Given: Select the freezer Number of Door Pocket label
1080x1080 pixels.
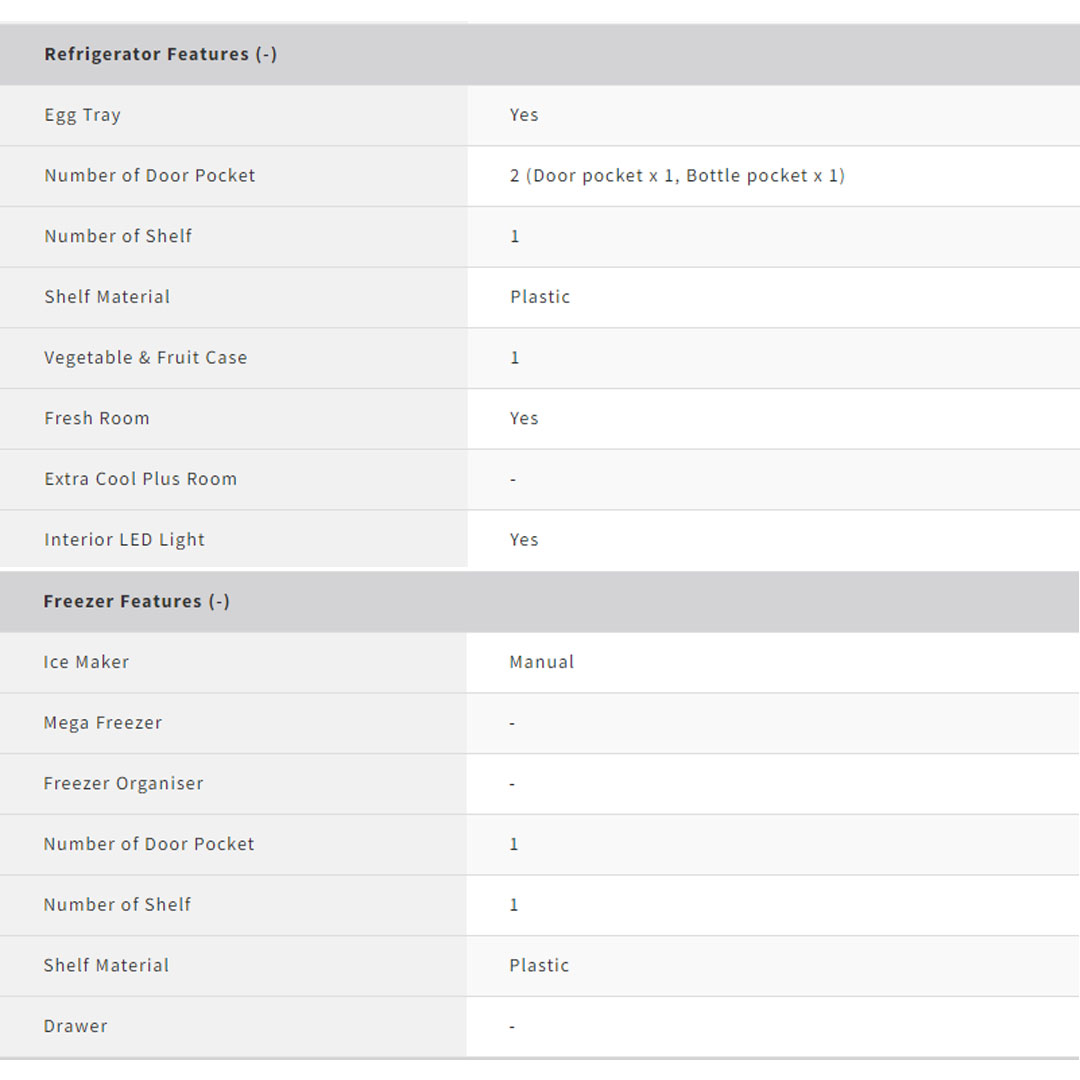Looking at the screenshot, I should coord(149,845).
